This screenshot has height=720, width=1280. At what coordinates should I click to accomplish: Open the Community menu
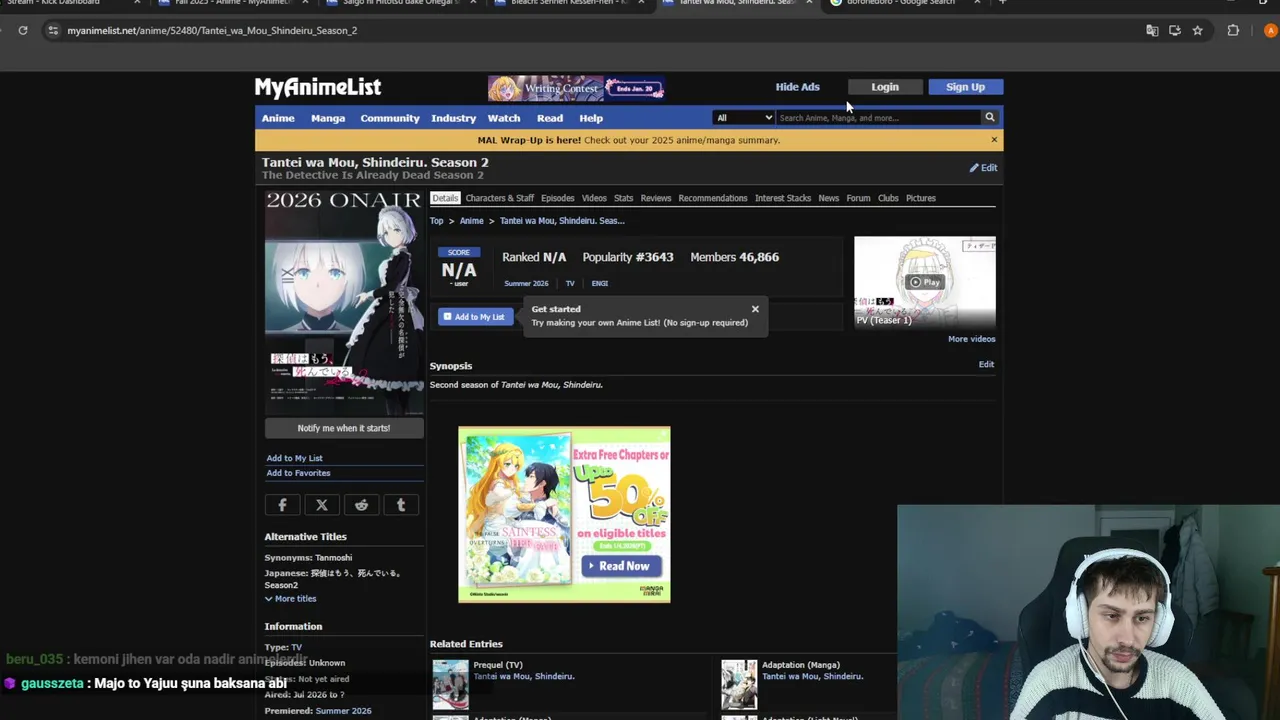point(390,118)
